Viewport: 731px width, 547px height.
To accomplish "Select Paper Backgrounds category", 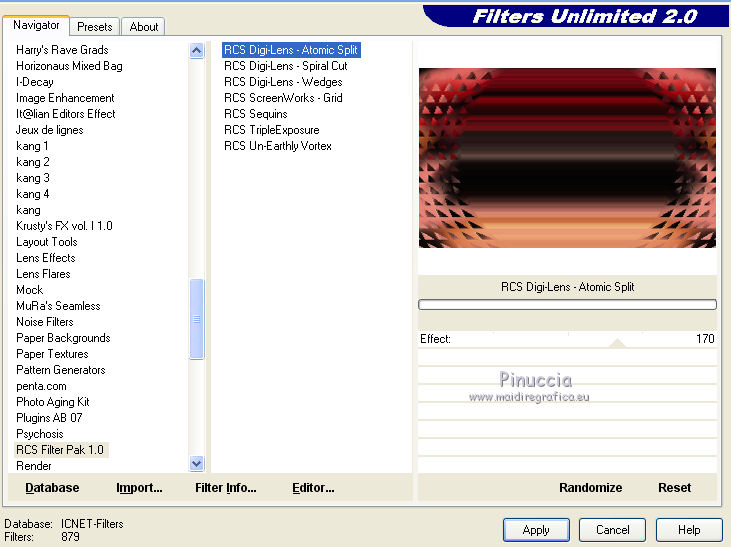I will (63, 338).
